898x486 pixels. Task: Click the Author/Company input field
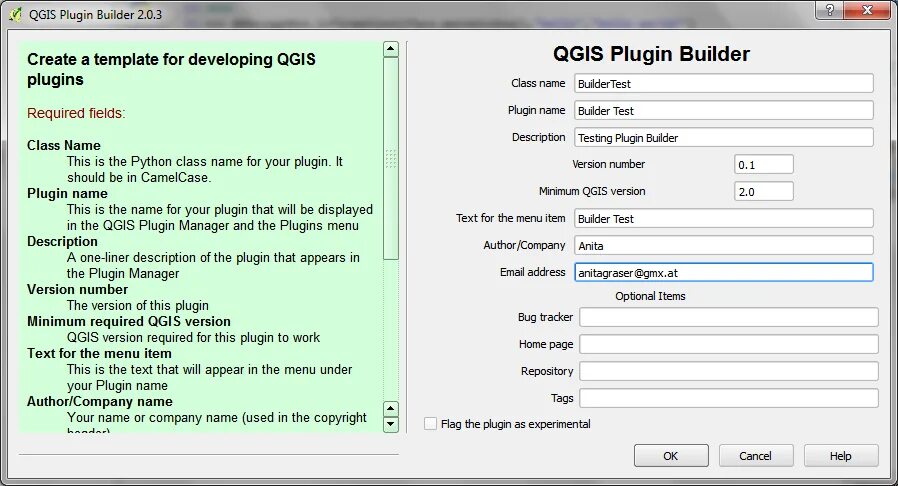pos(724,246)
